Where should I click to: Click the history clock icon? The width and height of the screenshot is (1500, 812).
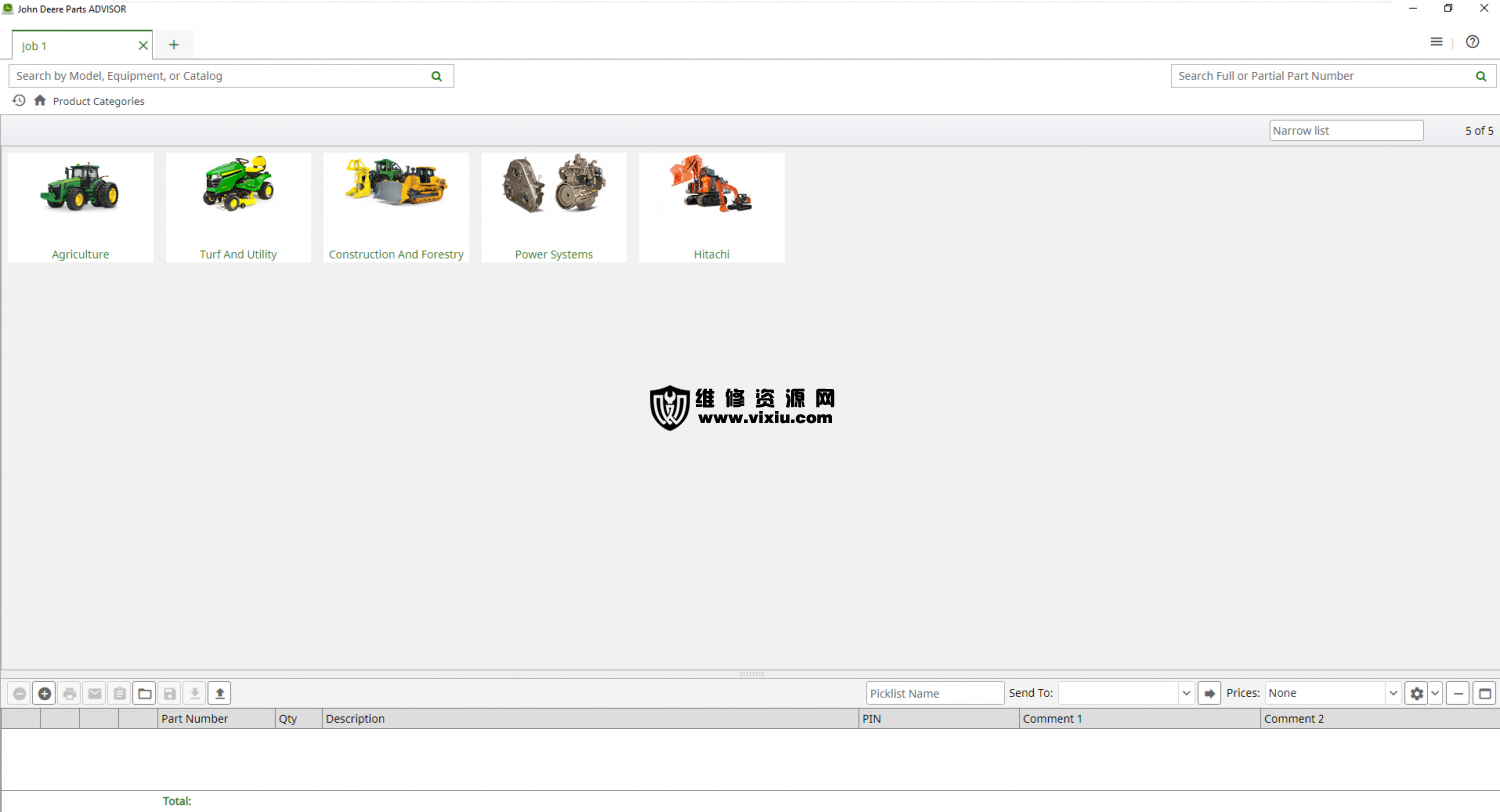19,101
